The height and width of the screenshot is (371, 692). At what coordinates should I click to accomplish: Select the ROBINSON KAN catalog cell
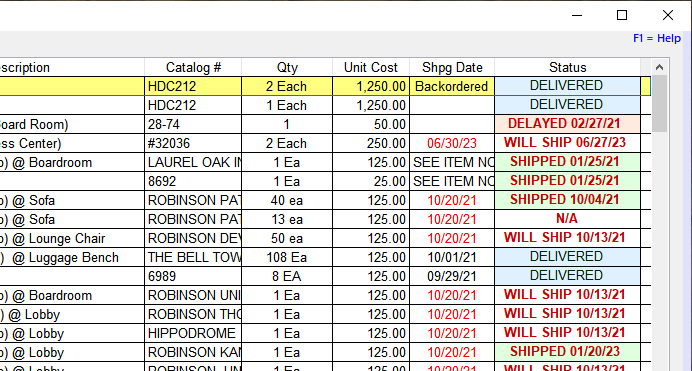[193, 352]
